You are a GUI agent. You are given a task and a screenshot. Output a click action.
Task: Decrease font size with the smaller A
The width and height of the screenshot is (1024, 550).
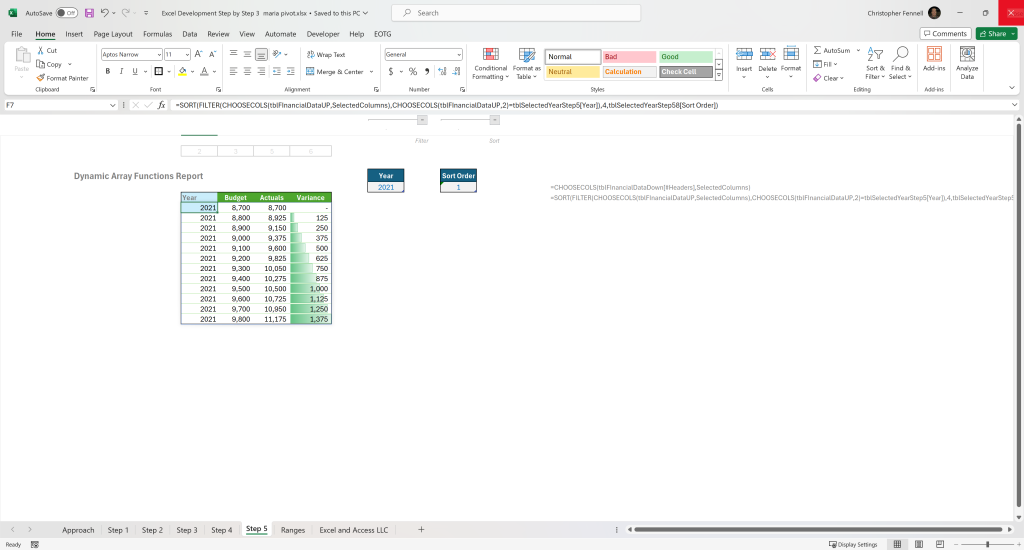(212, 54)
